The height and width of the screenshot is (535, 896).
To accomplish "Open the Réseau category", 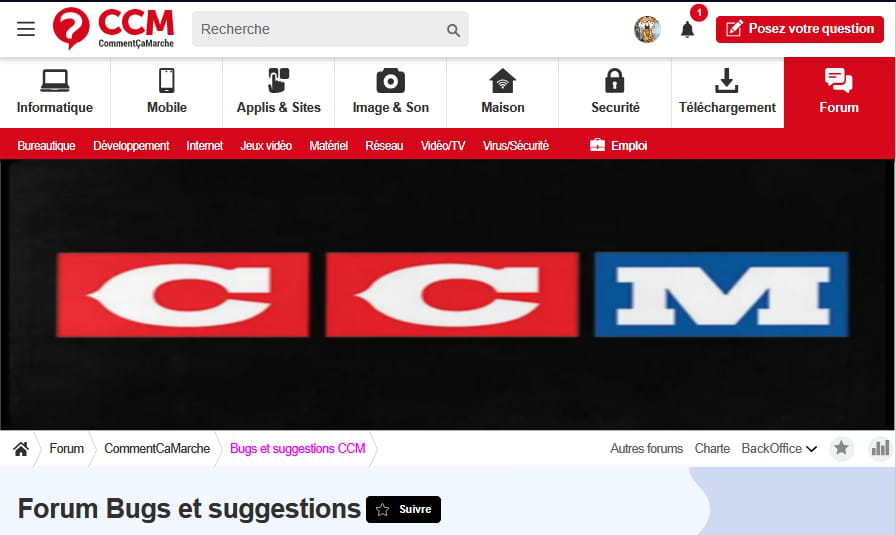I will click(x=385, y=146).
